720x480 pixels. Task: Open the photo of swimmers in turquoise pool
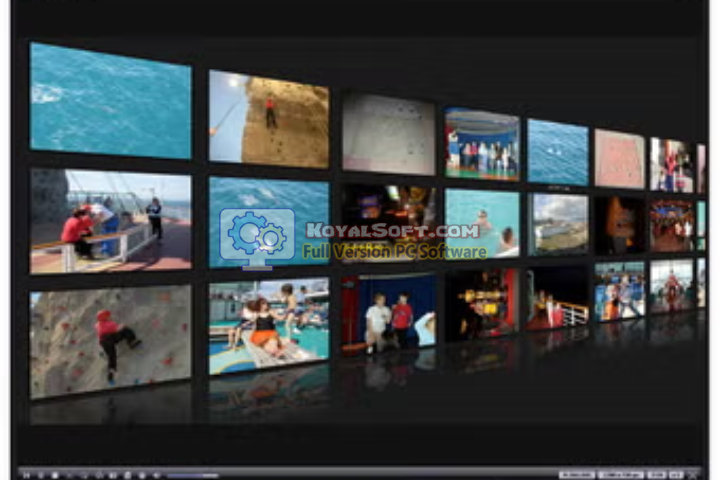(482, 223)
